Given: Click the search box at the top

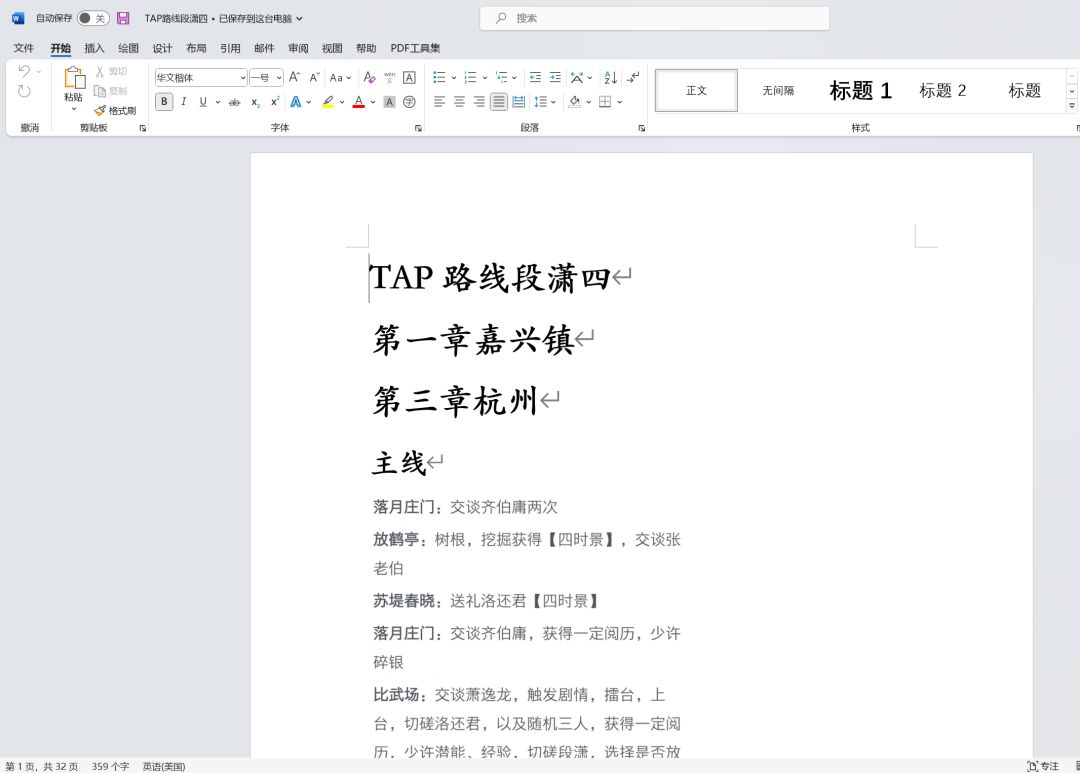Looking at the screenshot, I should tap(654, 18).
